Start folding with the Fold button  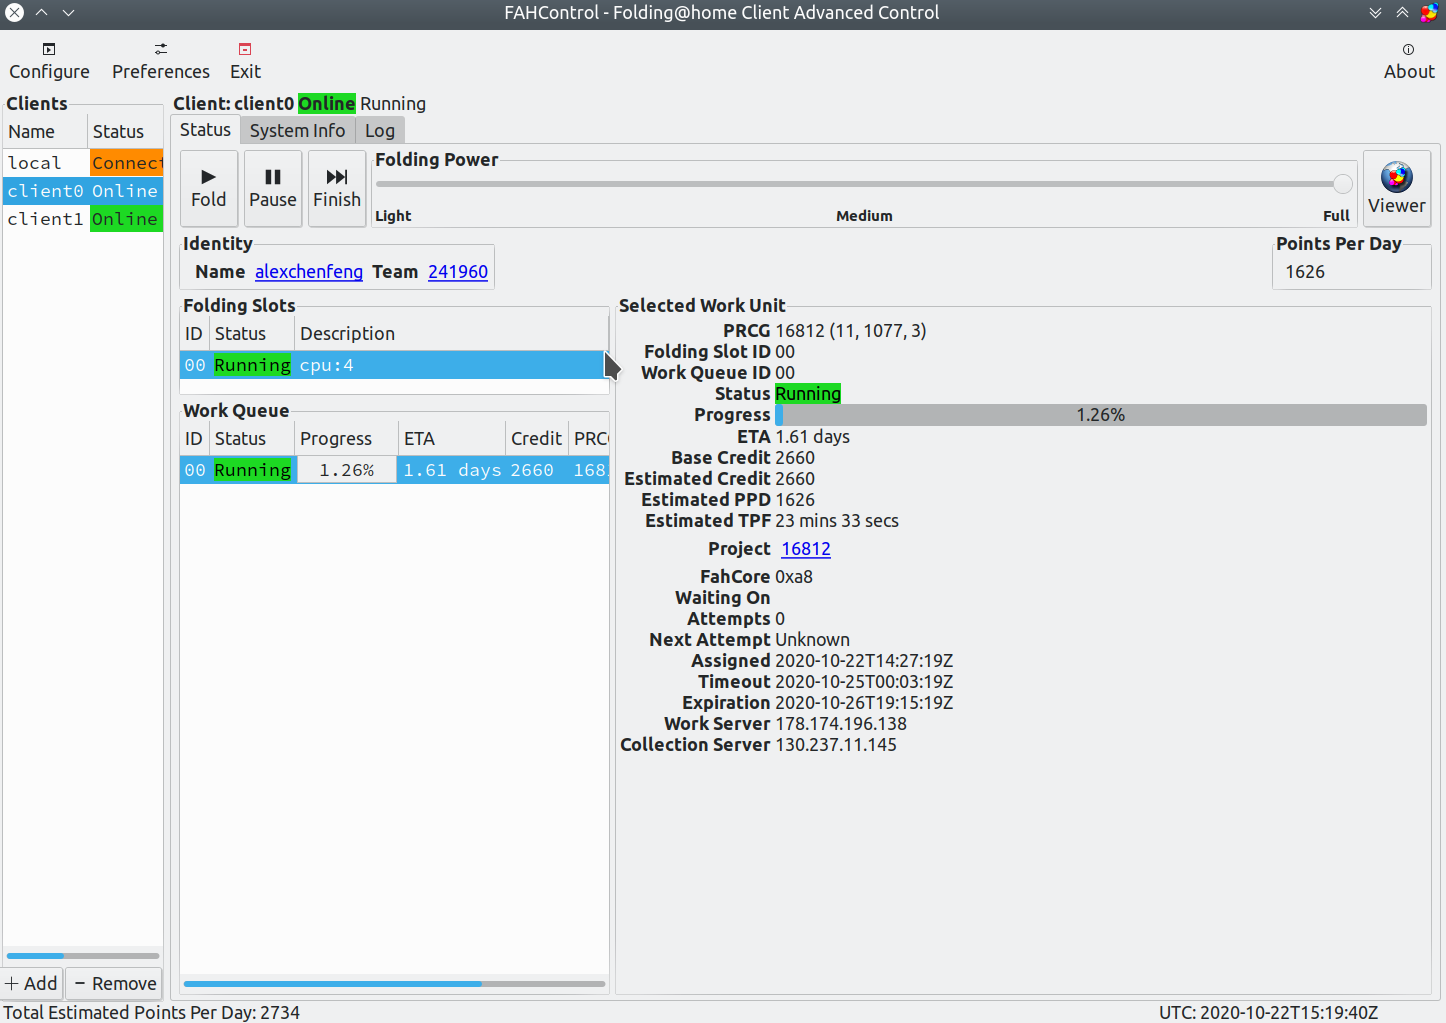pos(209,188)
